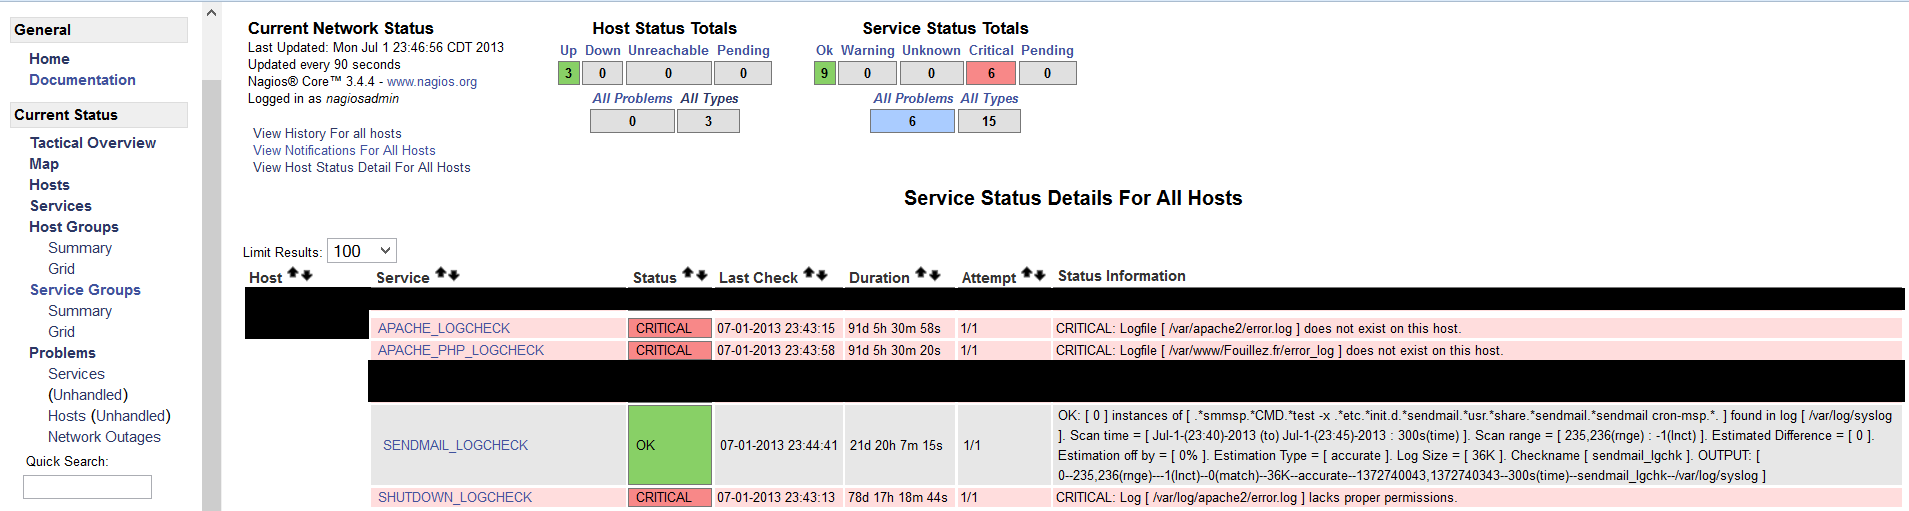The image size is (1909, 511).
Task: Open the APACHE_PHP_LOGCHECK service link
Action: [461, 350]
